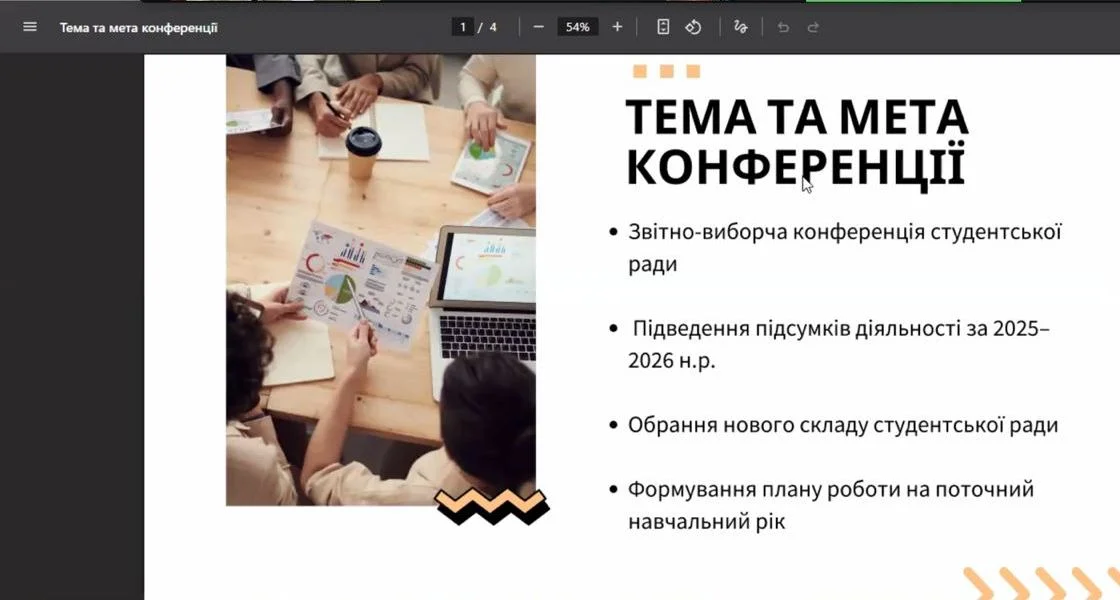
Task: Click the three orange squares above heading
Action: [x=666, y=71]
